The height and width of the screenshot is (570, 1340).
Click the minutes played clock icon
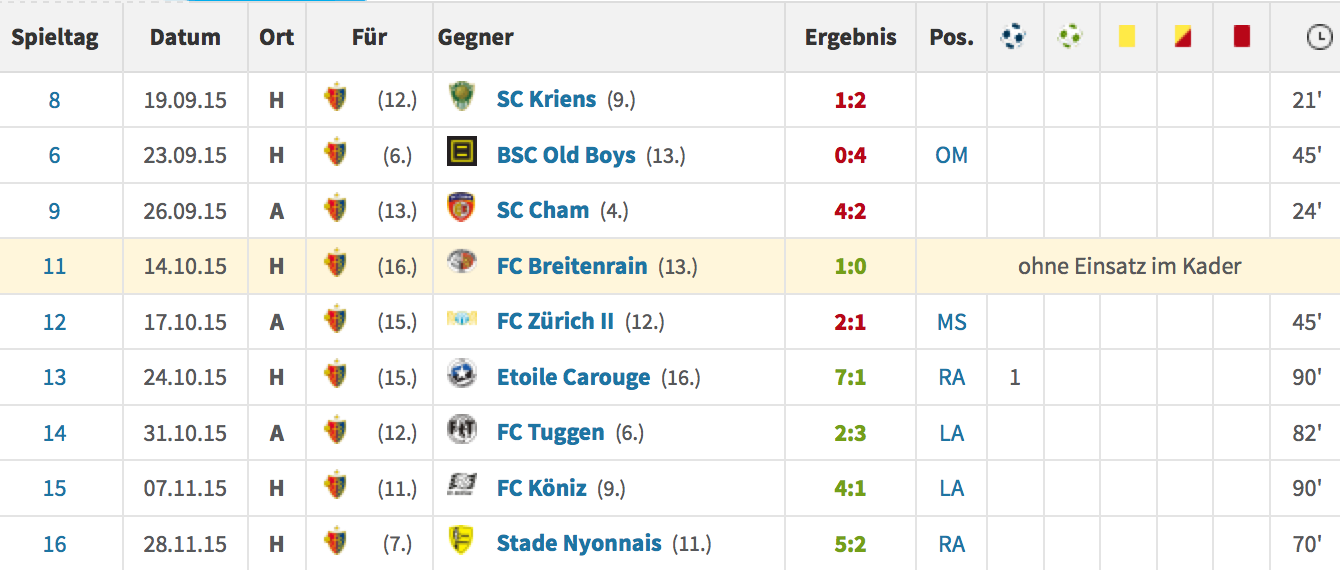click(x=1319, y=38)
